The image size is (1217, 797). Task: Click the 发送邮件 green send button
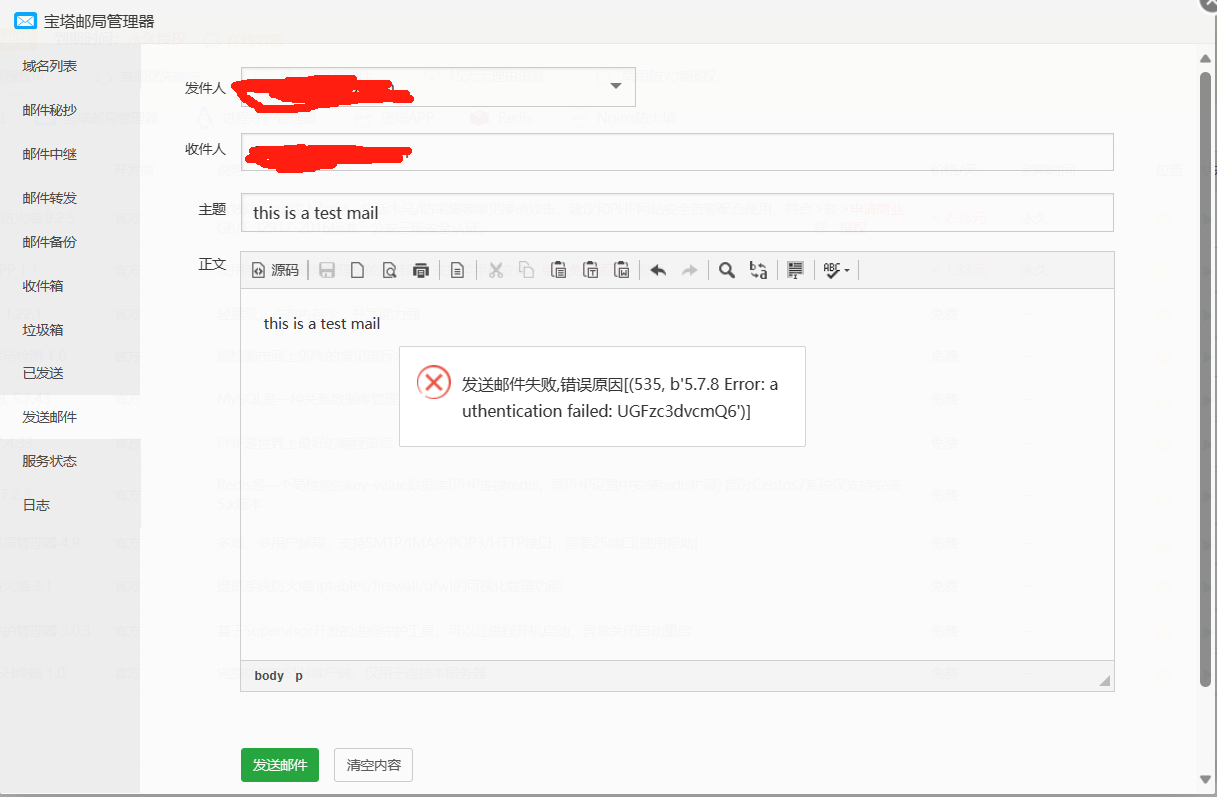pos(280,765)
